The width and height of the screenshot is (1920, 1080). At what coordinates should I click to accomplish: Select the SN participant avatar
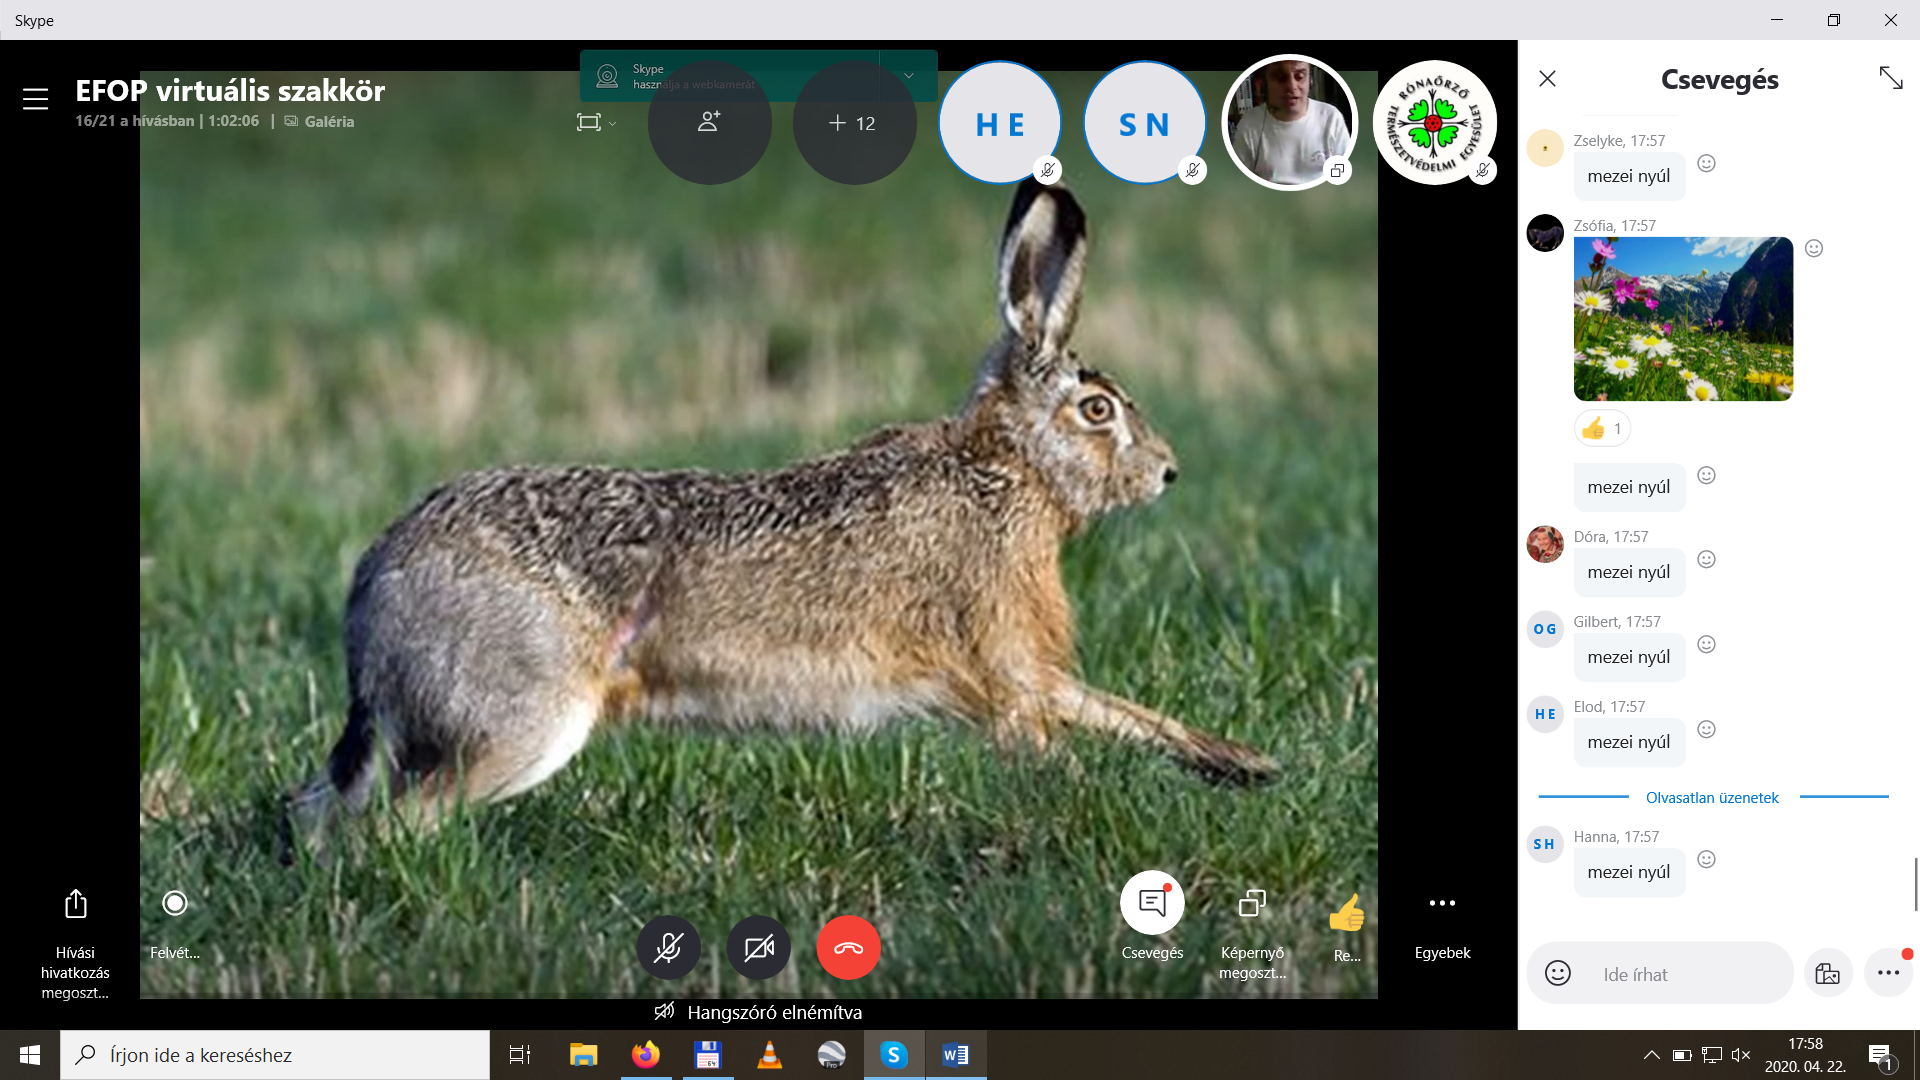point(1144,123)
